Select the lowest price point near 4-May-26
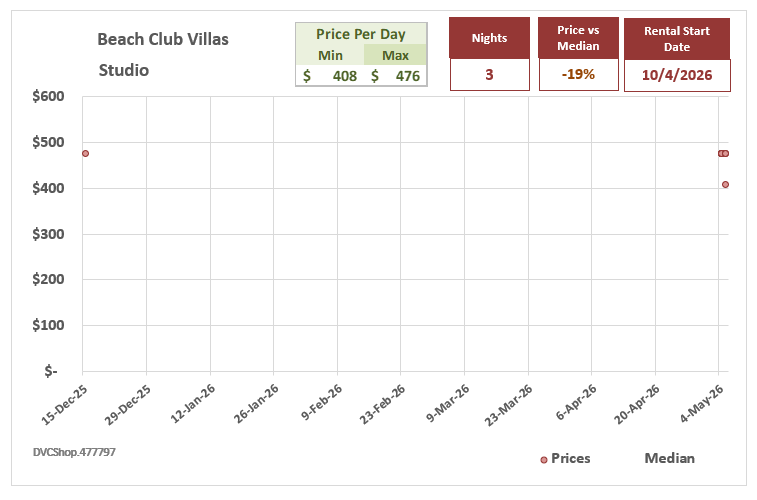Screen dimensions: 757x500 (725, 184)
